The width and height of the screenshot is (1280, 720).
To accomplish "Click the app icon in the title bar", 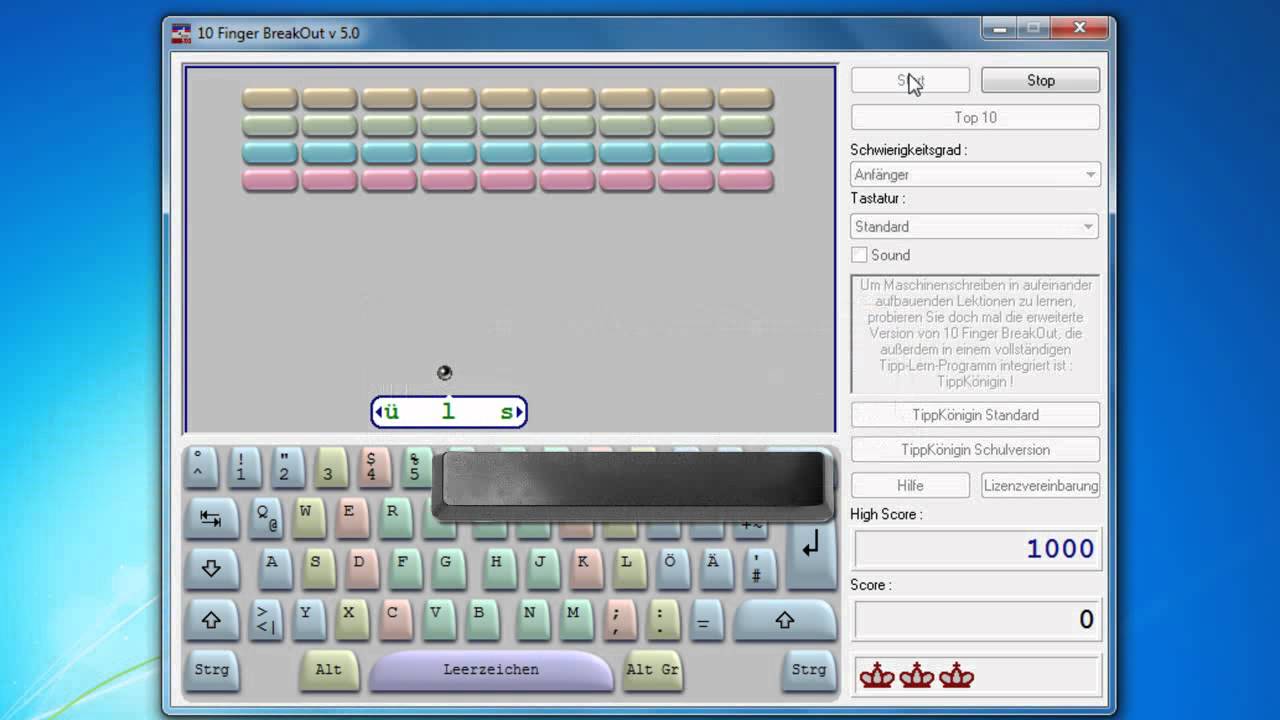I will pyautogui.click(x=181, y=33).
